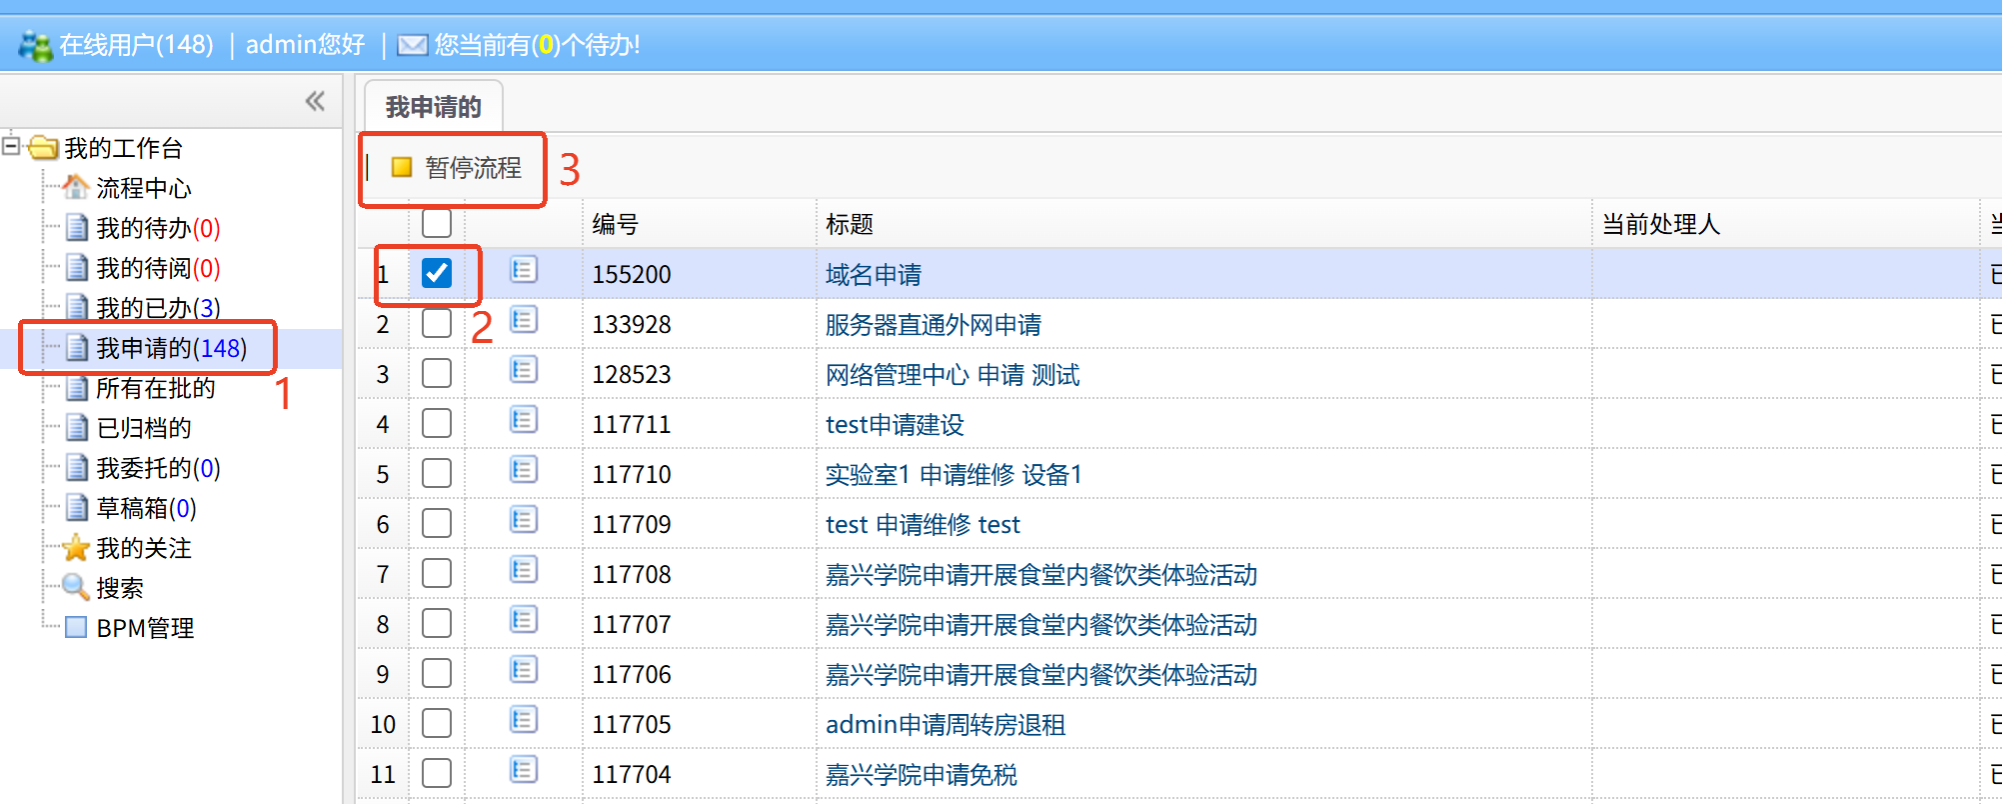Toggle the select-all header checkbox
This screenshot has width=2002, height=804.
click(x=437, y=223)
